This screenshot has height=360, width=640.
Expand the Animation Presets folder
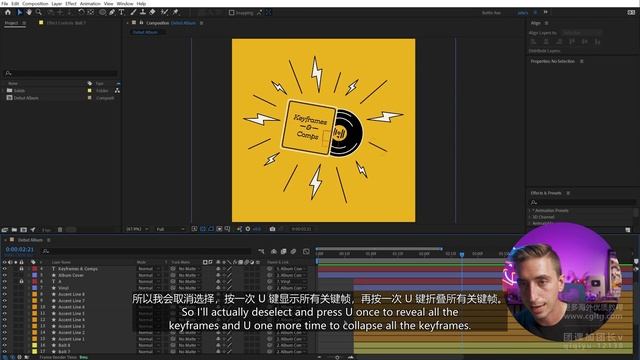click(x=529, y=211)
